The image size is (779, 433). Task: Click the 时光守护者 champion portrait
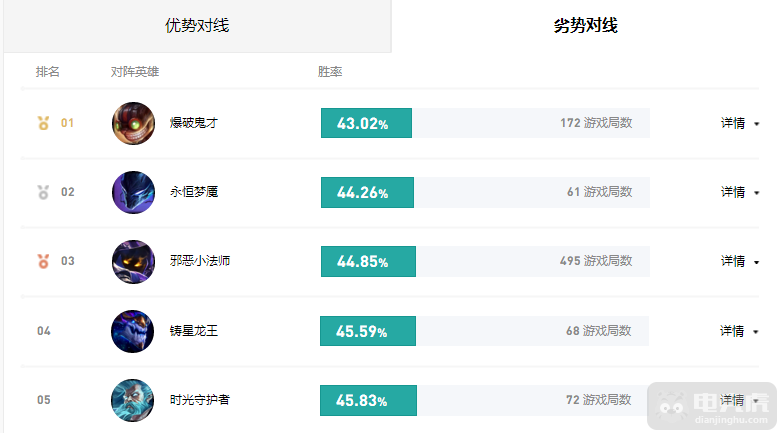[133, 400]
